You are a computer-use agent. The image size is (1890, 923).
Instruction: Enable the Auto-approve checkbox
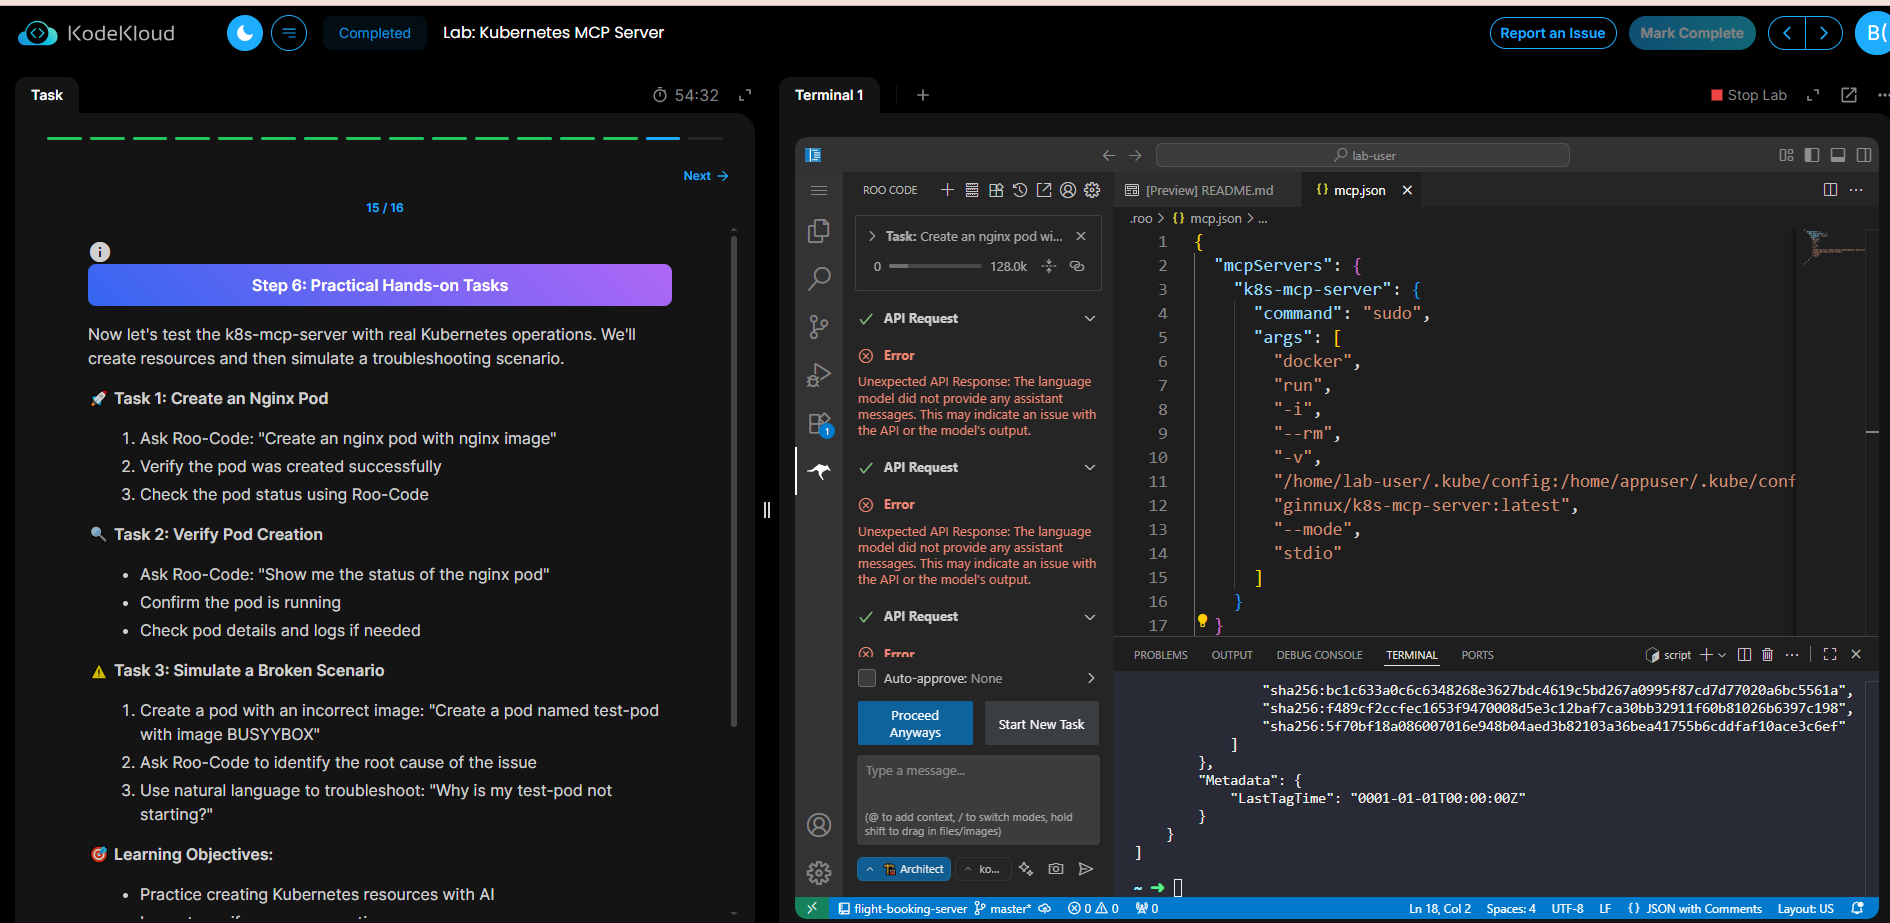pos(867,679)
